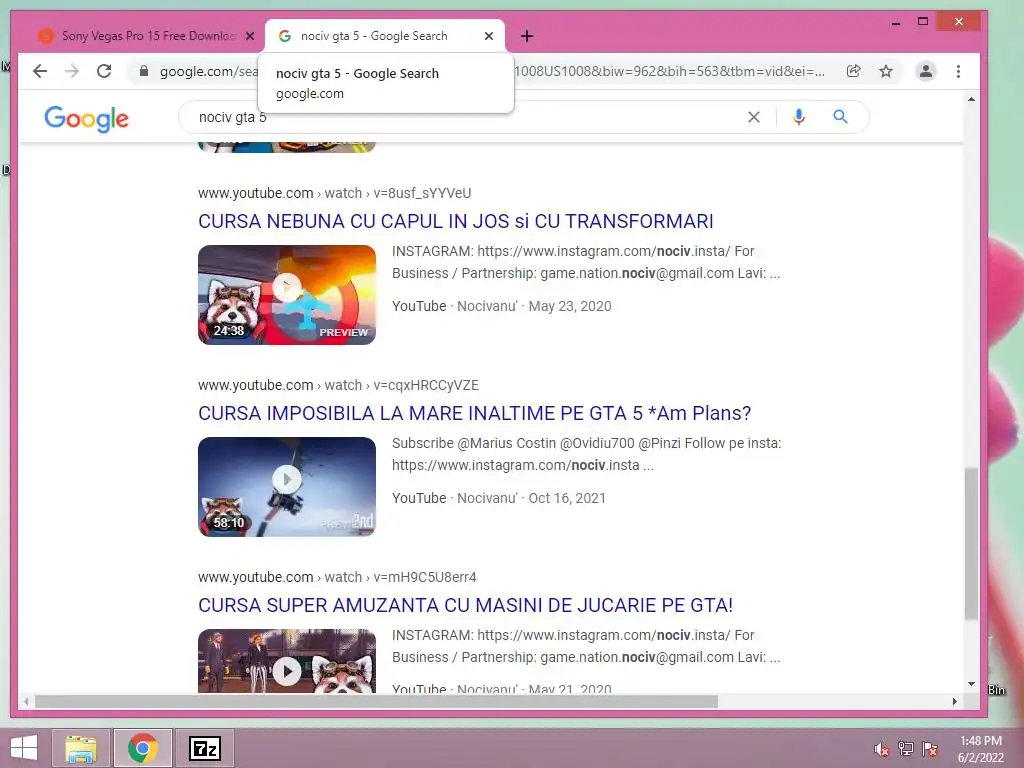This screenshot has height=768, width=1024.
Task: Click the Google logo
Action: pyautogui.click(x=86, y=119)
